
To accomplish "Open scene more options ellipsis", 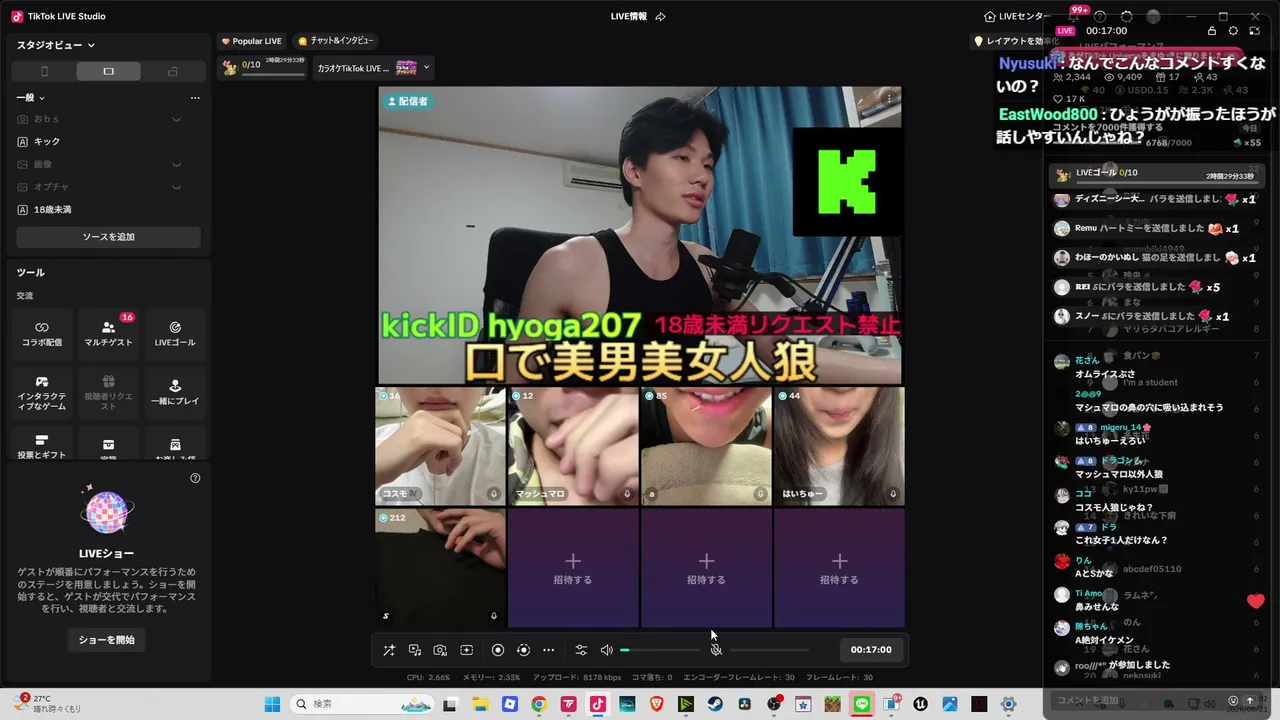I will pyautogui.click(x=195, y=97).
